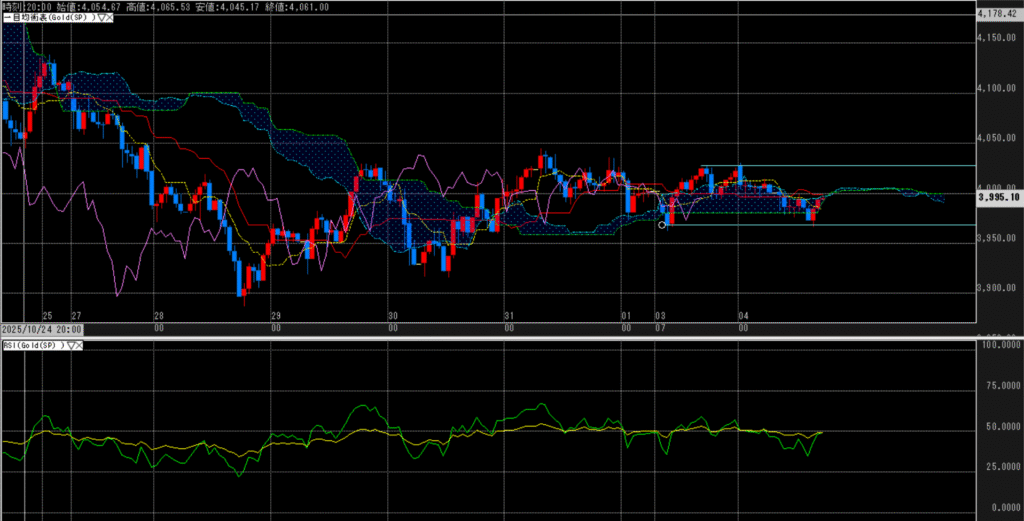Close the 一目均衡表 indicator with its X
This screenshot has height=521, width=1024.
[x=109, y=18]
